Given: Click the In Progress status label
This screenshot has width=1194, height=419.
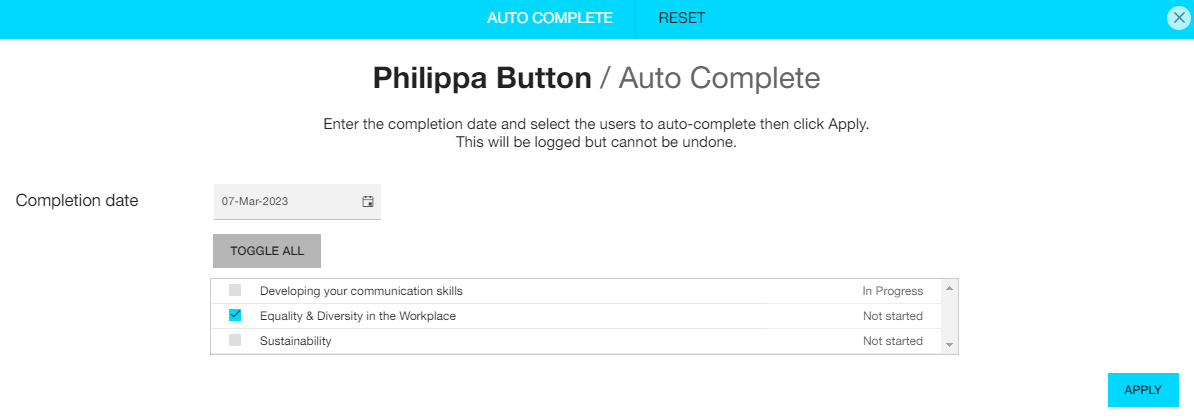Looking at the screenshot, I should coord(892,291).
